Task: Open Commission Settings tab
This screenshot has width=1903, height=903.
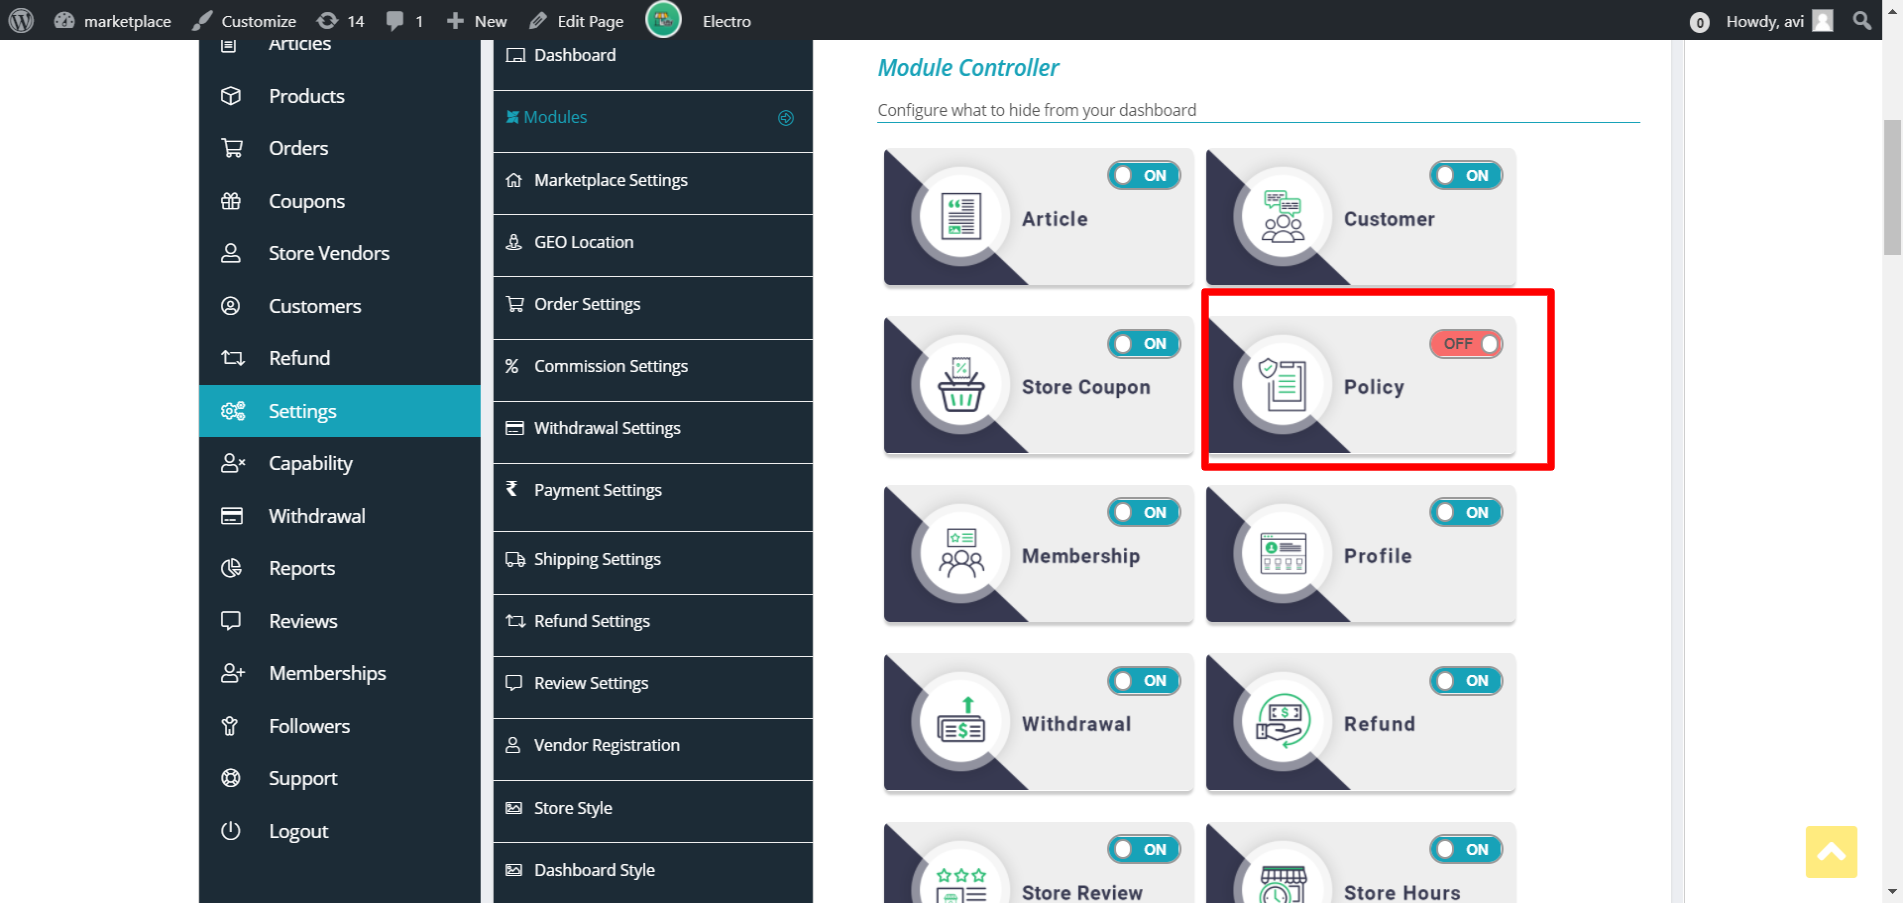Action: [653, 366]
